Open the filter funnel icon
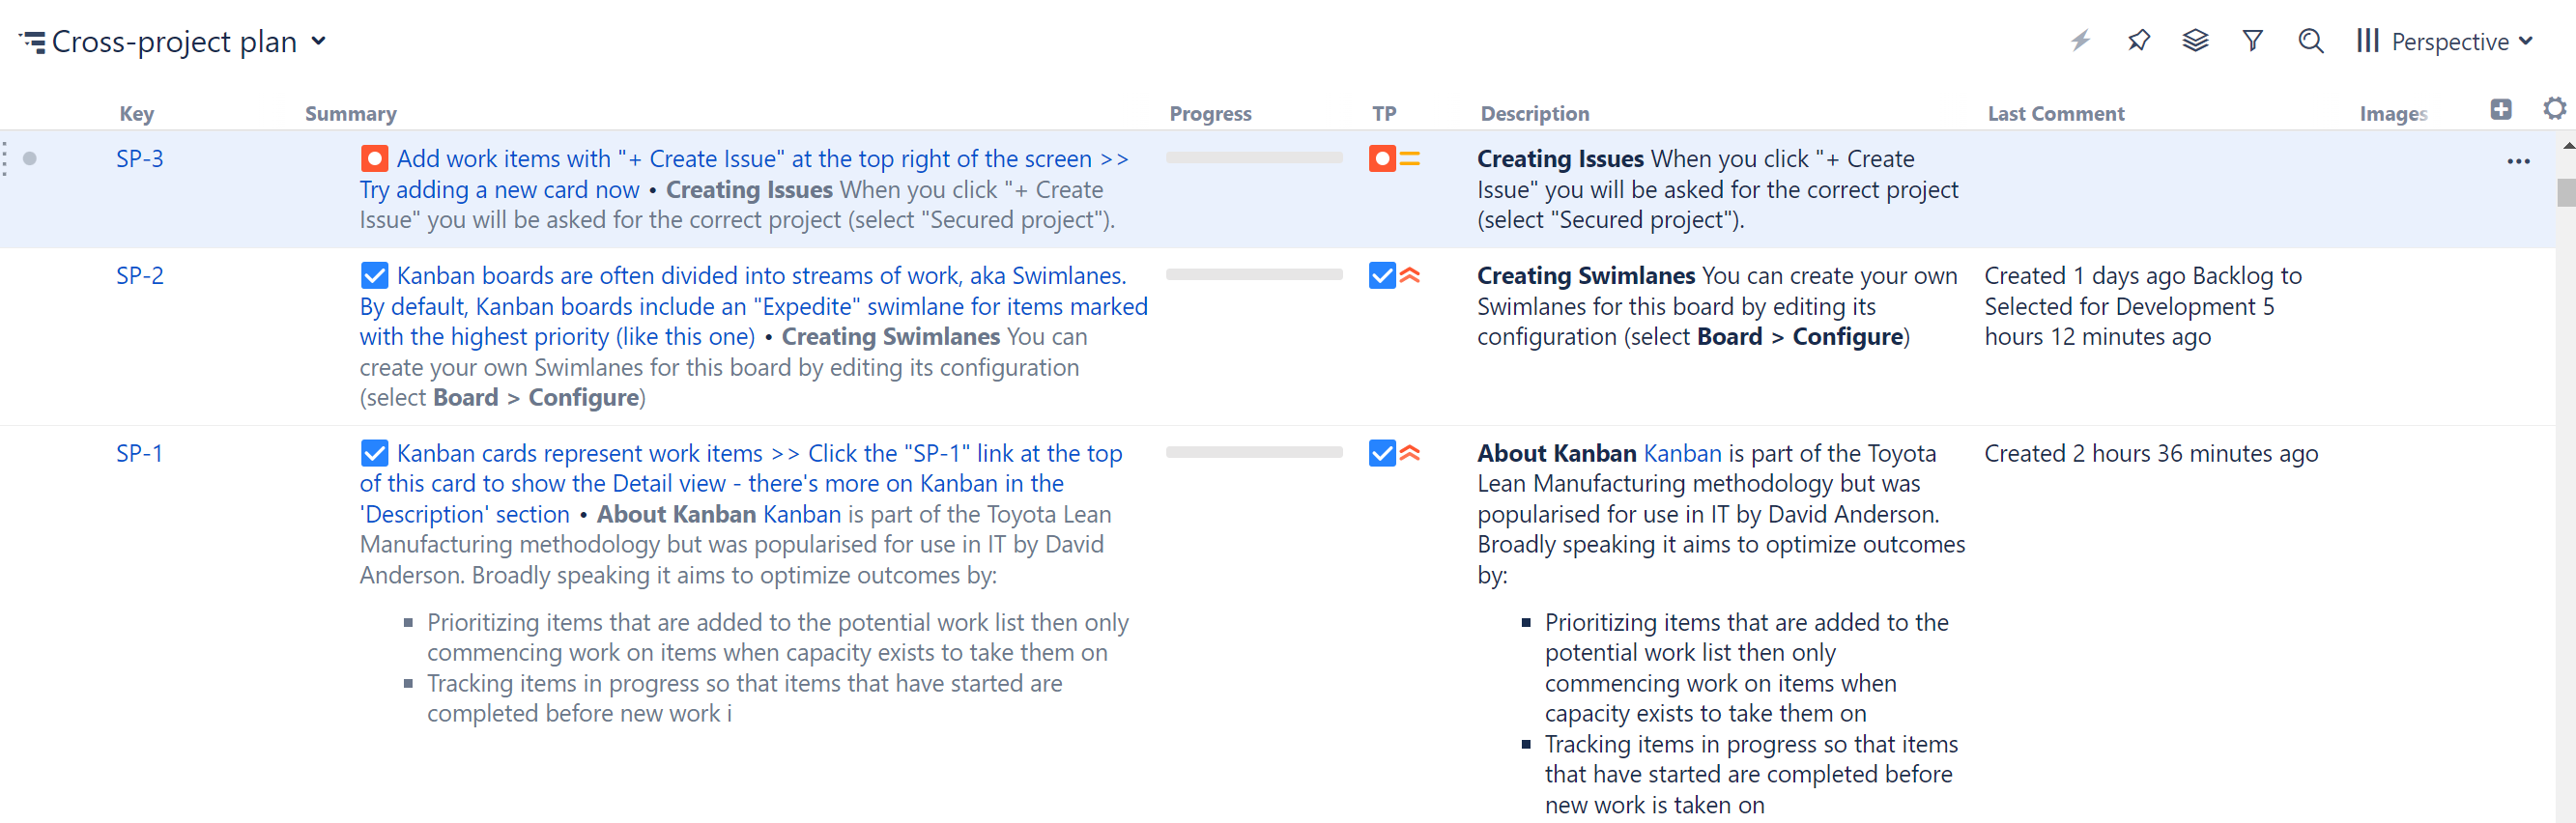2576x823 pixels. pos(2252,41)
